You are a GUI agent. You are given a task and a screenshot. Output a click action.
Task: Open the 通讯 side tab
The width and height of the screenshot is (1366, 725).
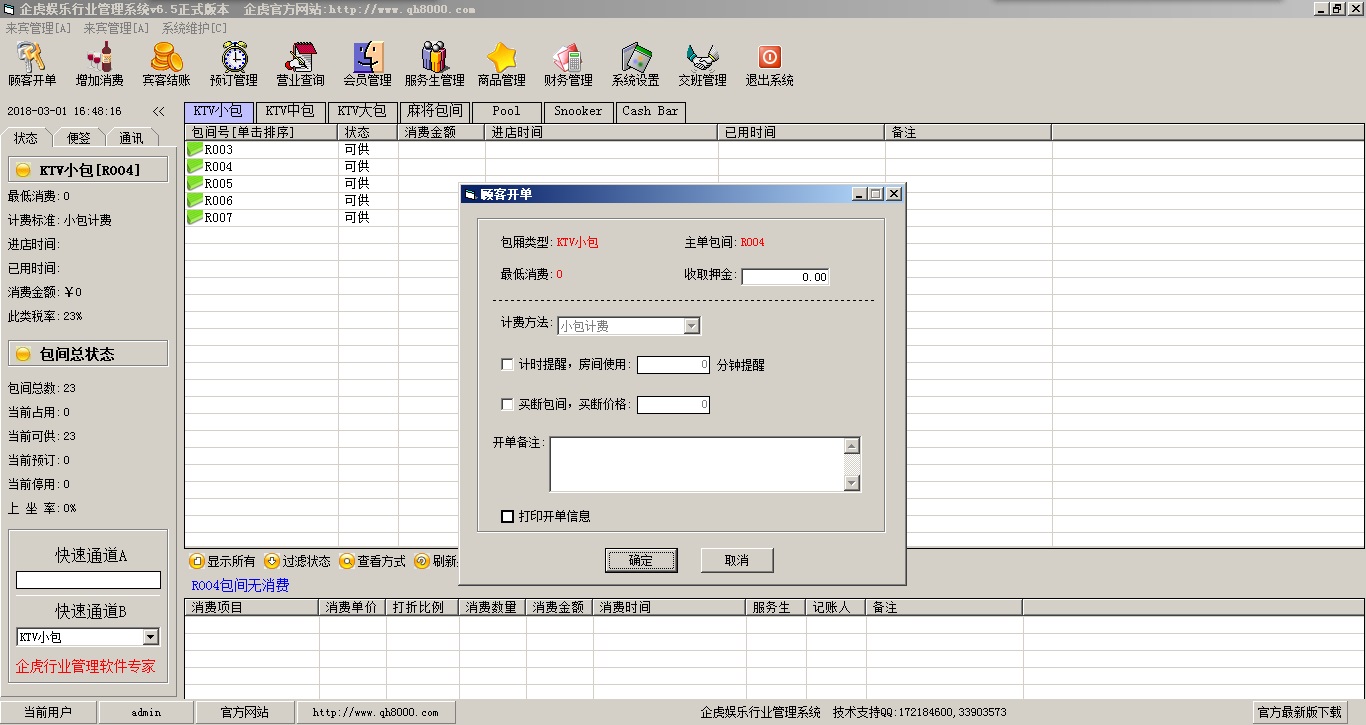(x=131, y=138)
